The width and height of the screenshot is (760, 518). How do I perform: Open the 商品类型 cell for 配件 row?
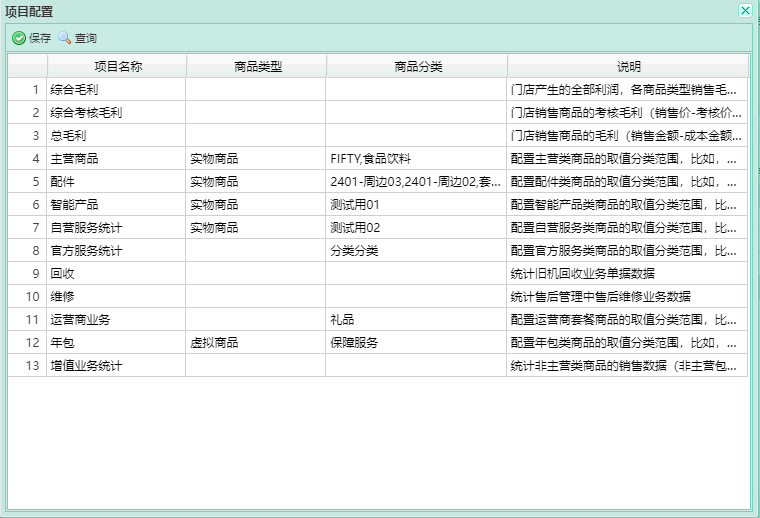pos(256,181)
